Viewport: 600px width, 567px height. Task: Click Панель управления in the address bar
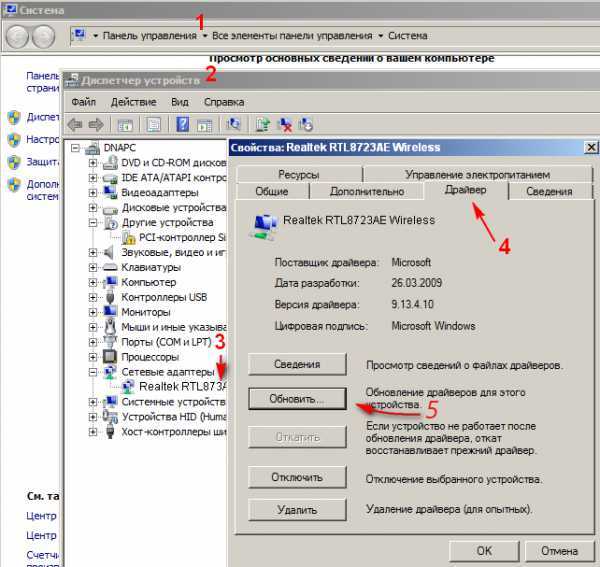tap(150, 36)
